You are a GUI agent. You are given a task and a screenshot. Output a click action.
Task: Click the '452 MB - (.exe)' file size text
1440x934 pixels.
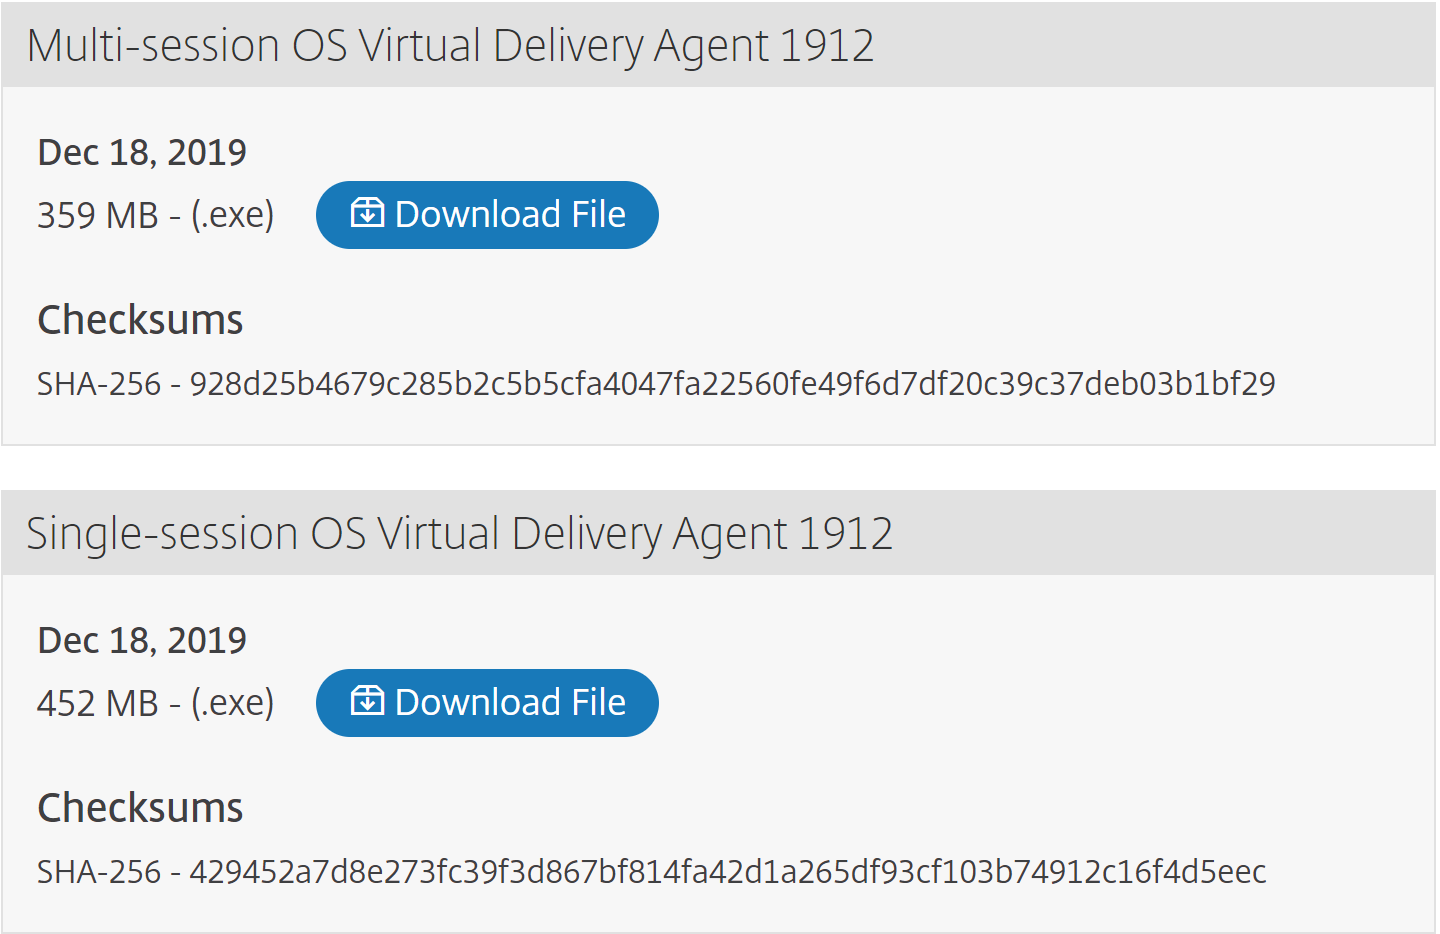tap(156, 701)
